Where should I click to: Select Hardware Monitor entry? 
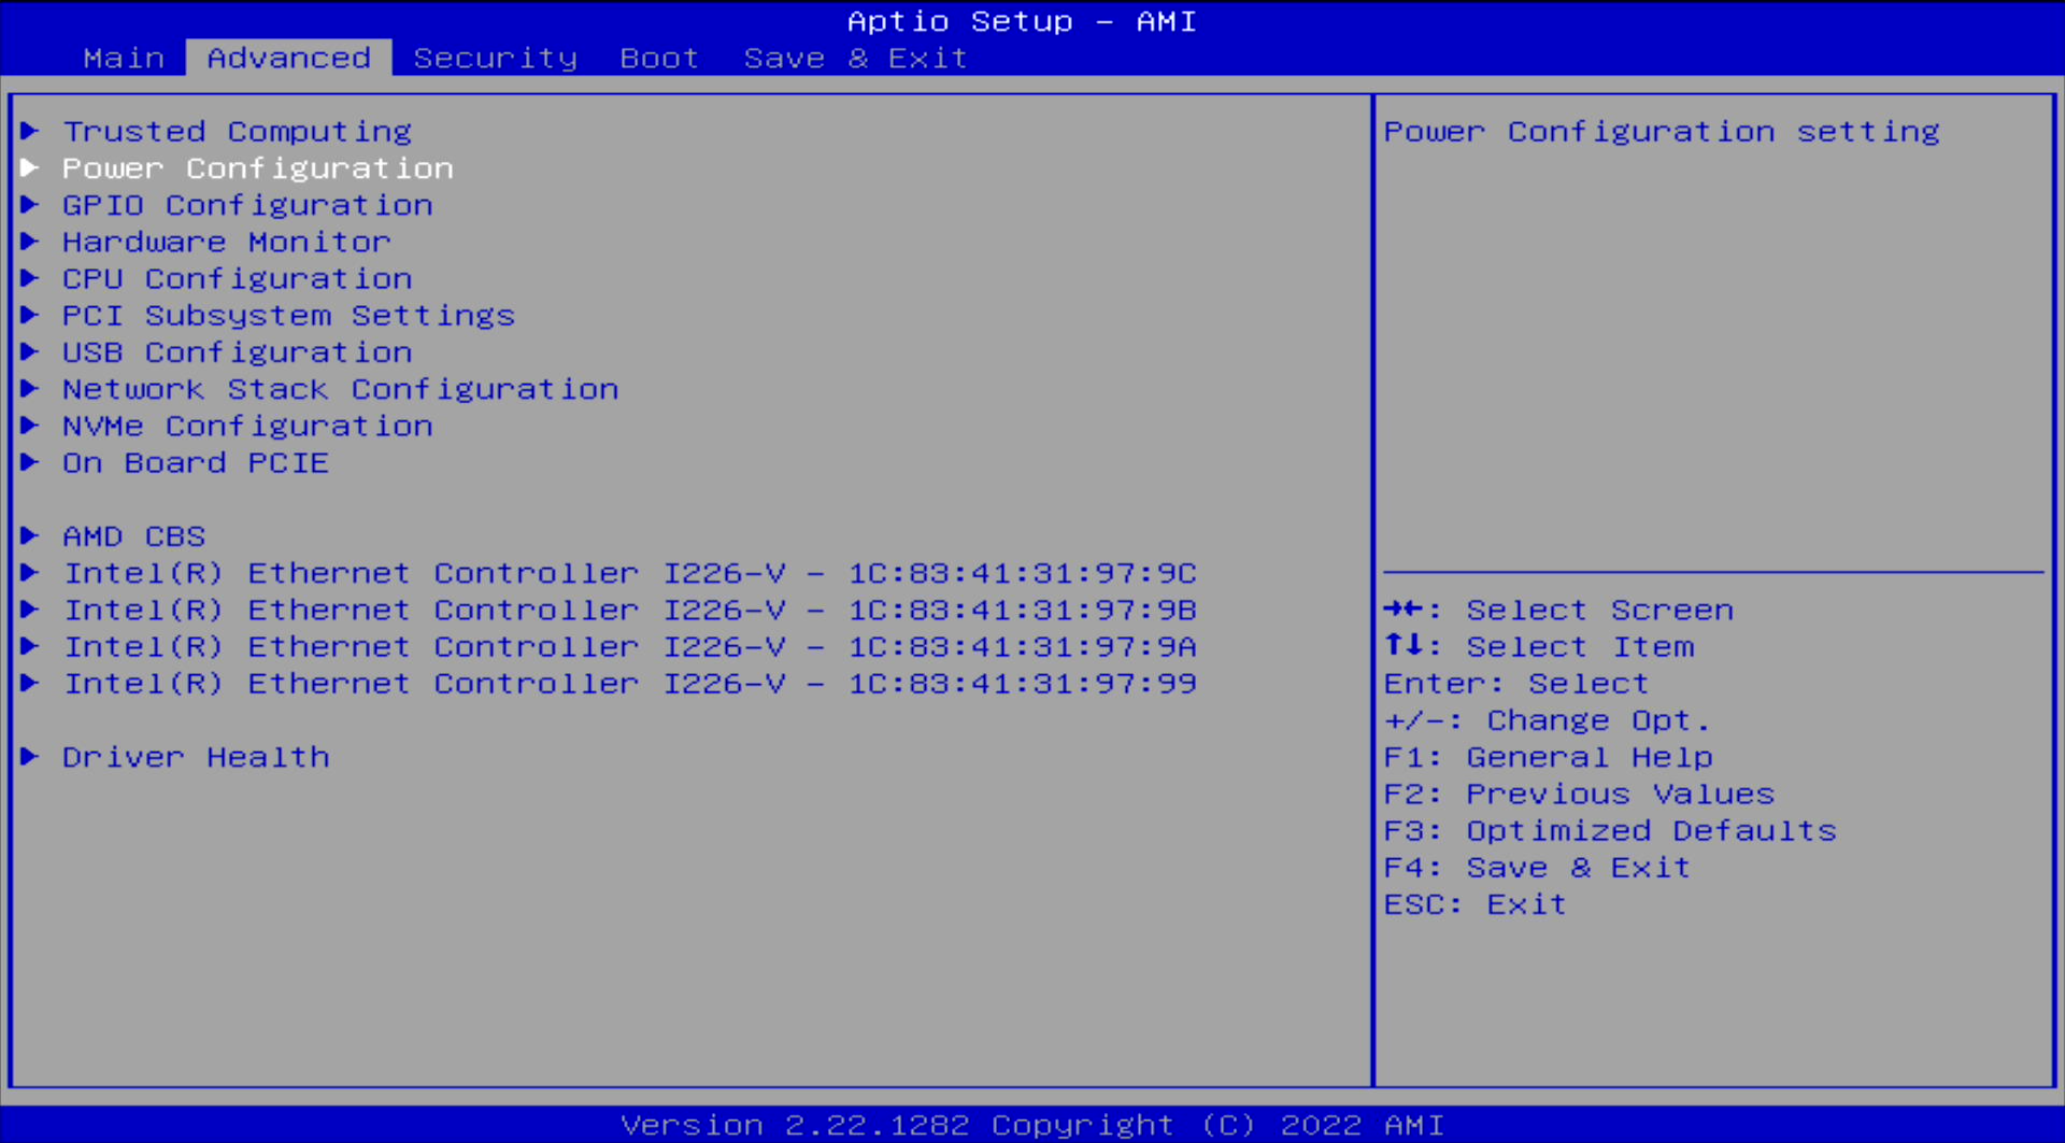pyautogui.click(x=227, y=242)
